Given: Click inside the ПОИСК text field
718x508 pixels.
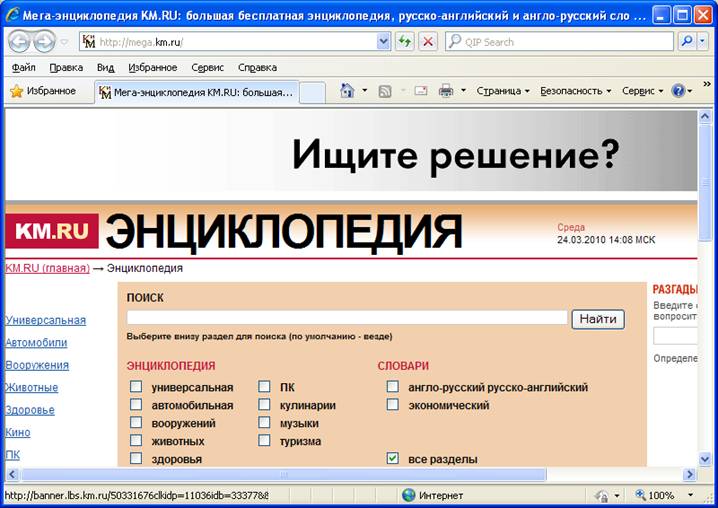Looking at the screenshot, I should (347, 317).
